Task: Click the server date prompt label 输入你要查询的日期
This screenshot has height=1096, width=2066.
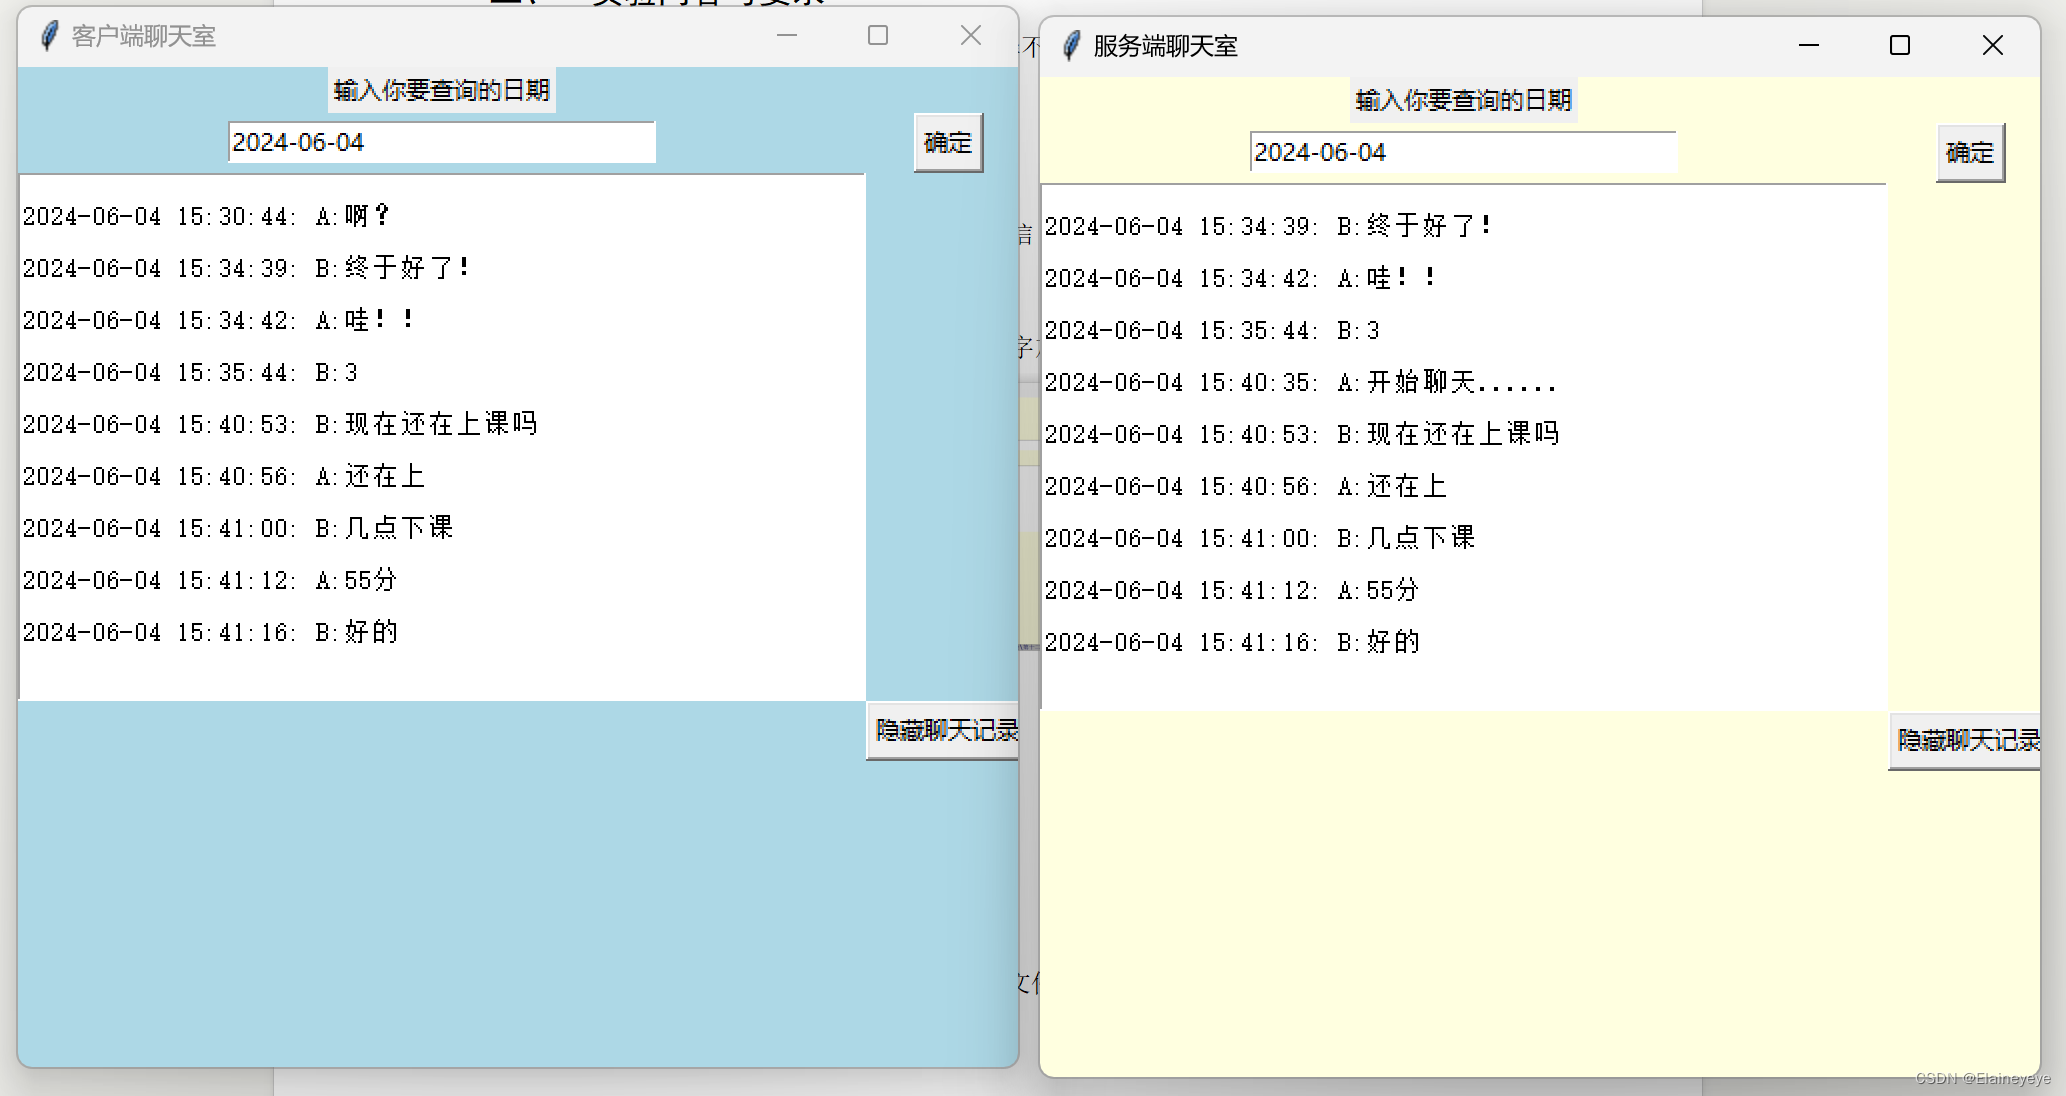Action: point(1463,101)
